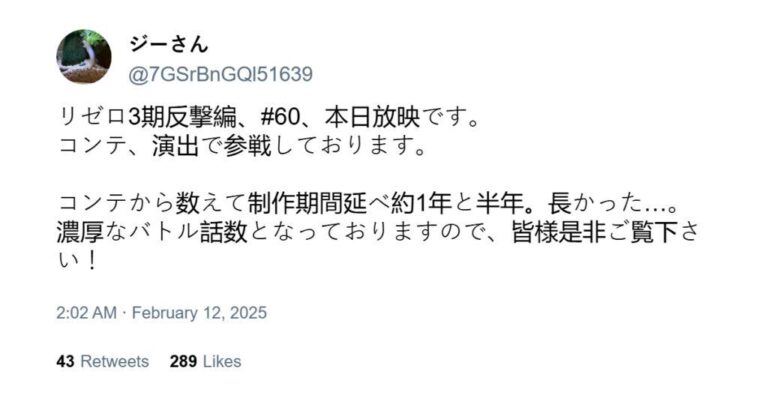768x401 pixels.
Task: Click the display name ジーさん
Action: (169, 45)
